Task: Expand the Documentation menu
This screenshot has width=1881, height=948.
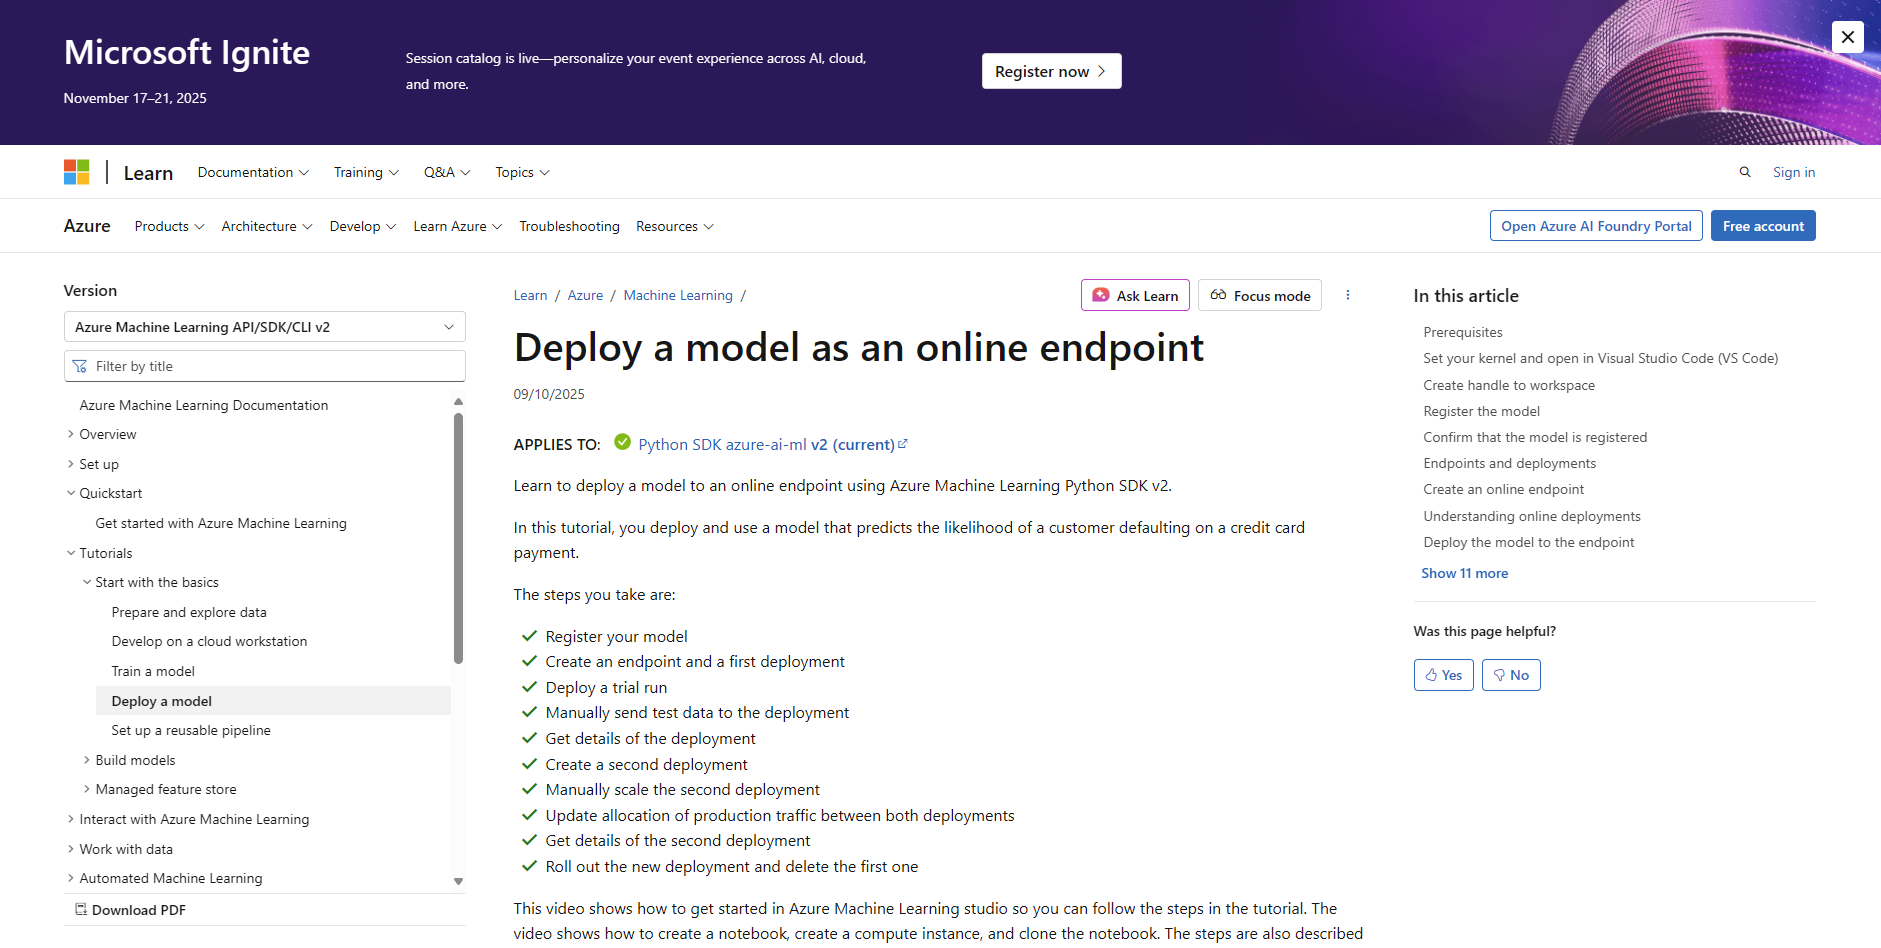Action: click(x=253, y=172)
